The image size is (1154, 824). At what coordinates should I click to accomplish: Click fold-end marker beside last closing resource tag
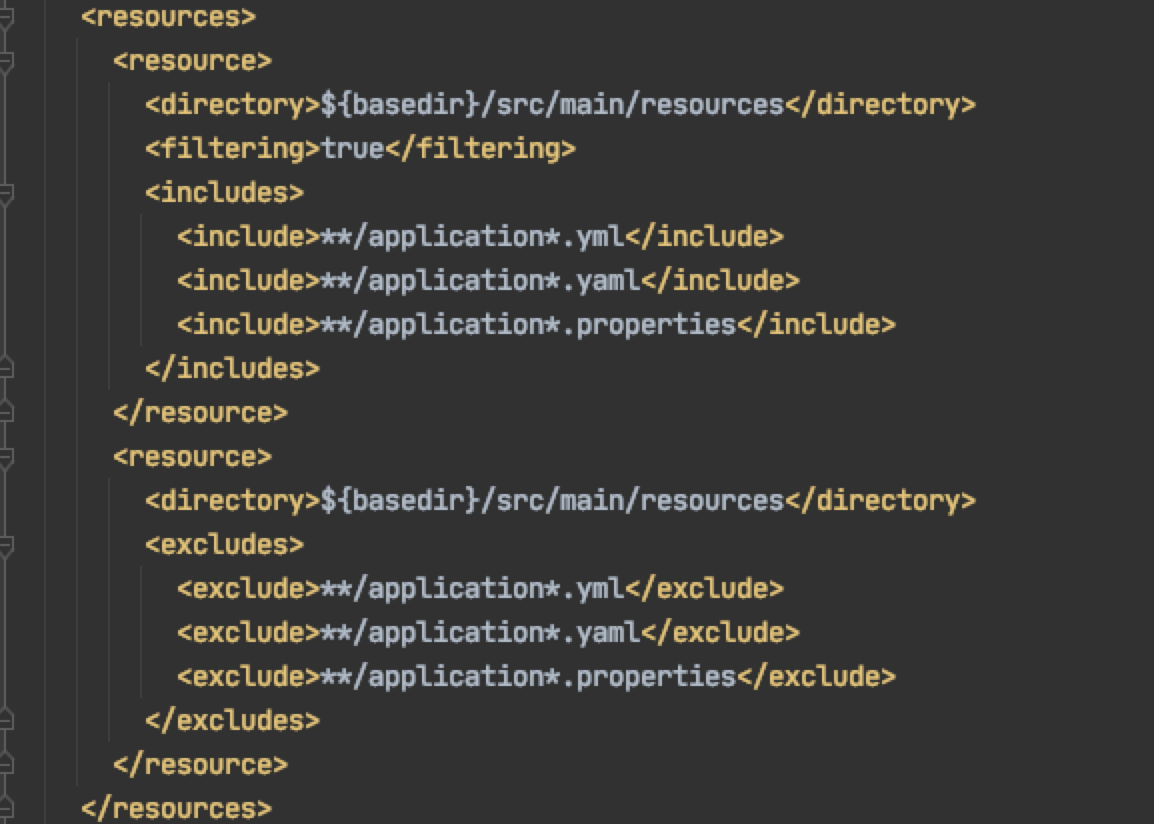tap(5, 765)
